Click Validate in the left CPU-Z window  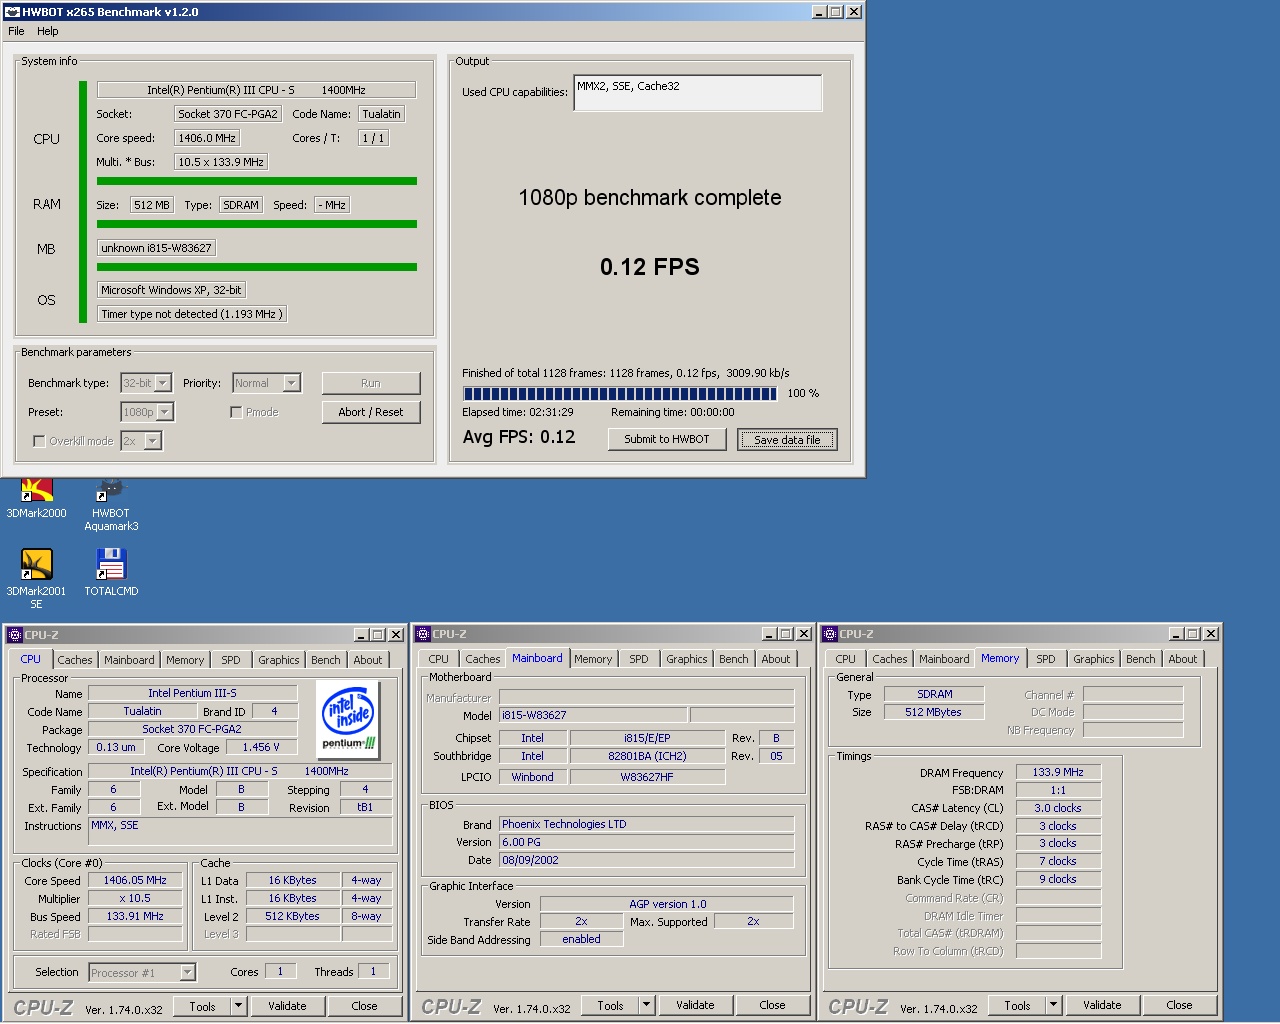pyautogui.click(x=287, y=1006)
